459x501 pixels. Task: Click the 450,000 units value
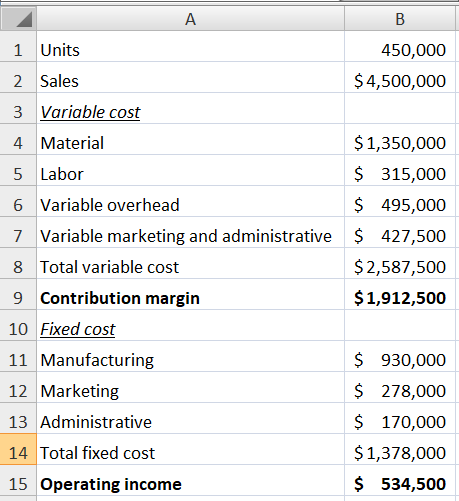pyautogui.click(x=400, y=46)
